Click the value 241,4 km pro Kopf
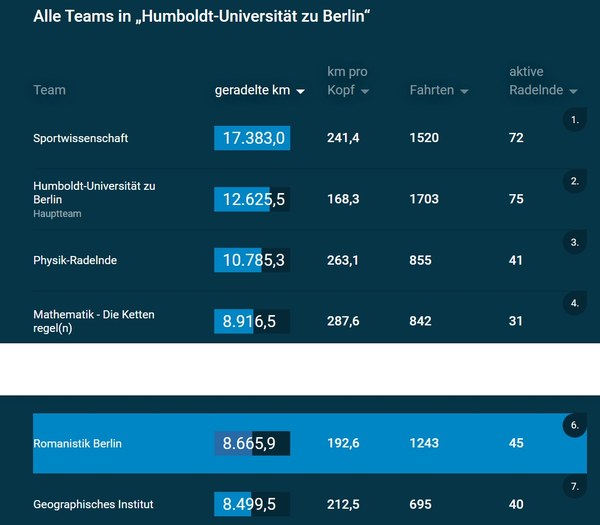Image resolution: width=600 pixels, height=525 pixels. 343,138
